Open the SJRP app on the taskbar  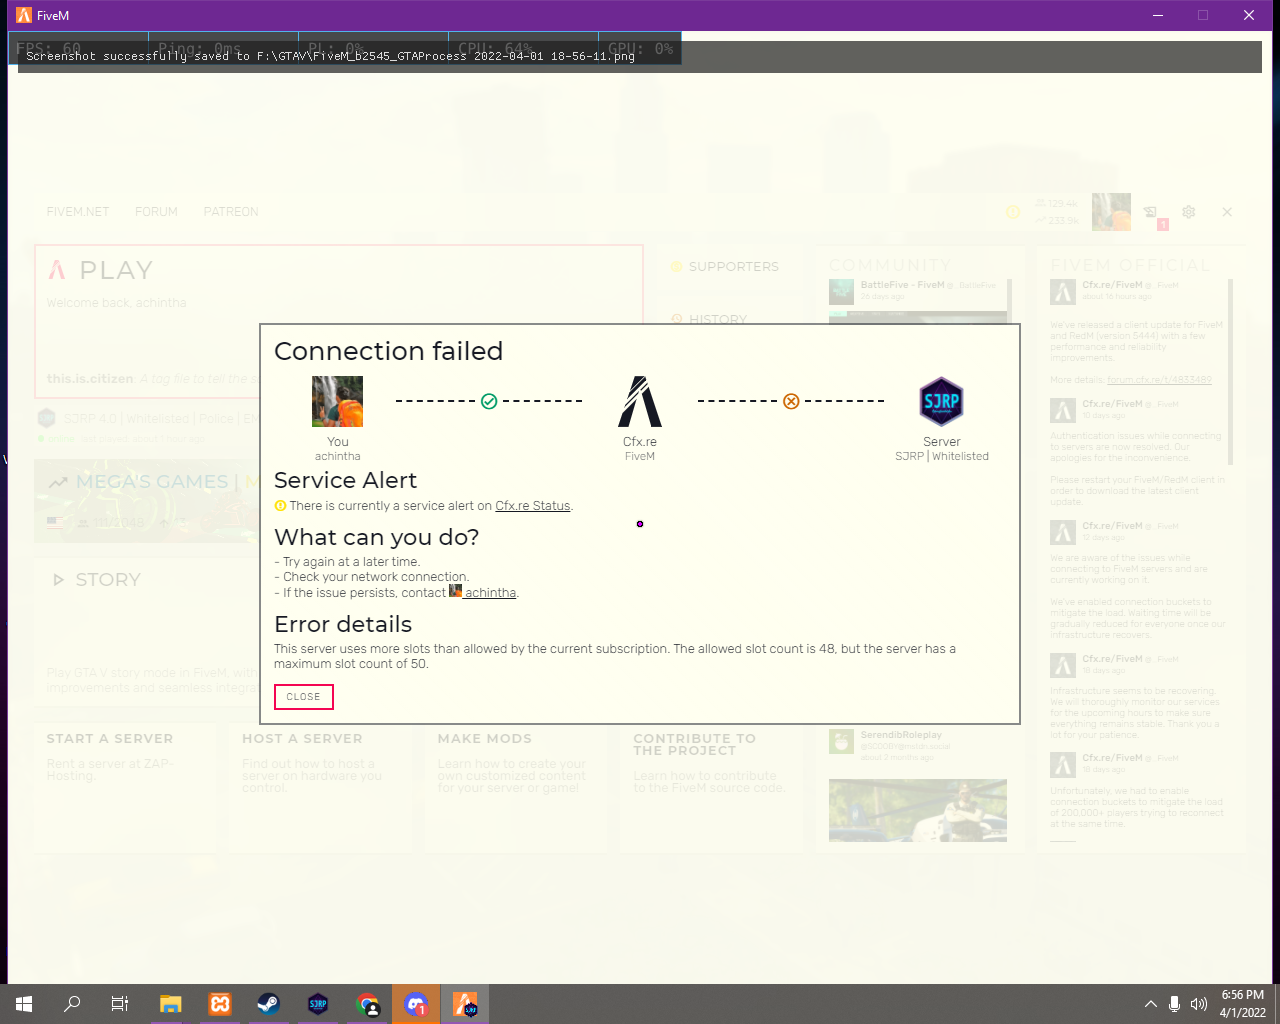click(x=318, y=1004)
